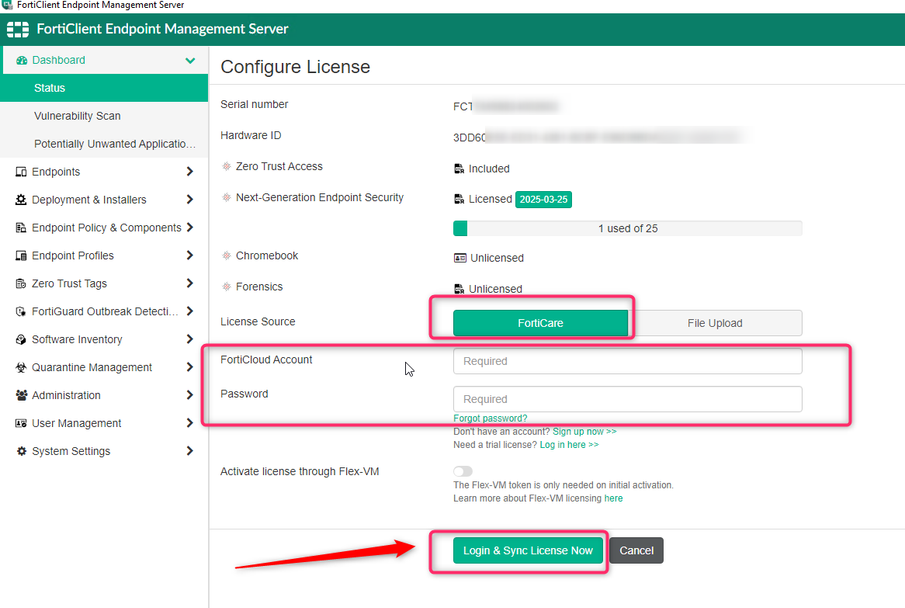The width and height of the screenshot is (905, 608).
Task: Click FortiClient Endpoint Management Server header title
Action: (x=162, y=29)
